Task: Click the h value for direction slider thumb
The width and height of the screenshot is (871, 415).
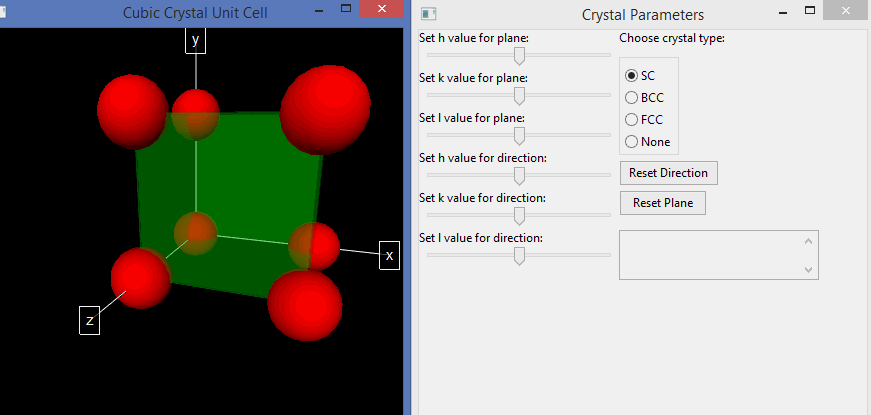Action: coord(519,176)
